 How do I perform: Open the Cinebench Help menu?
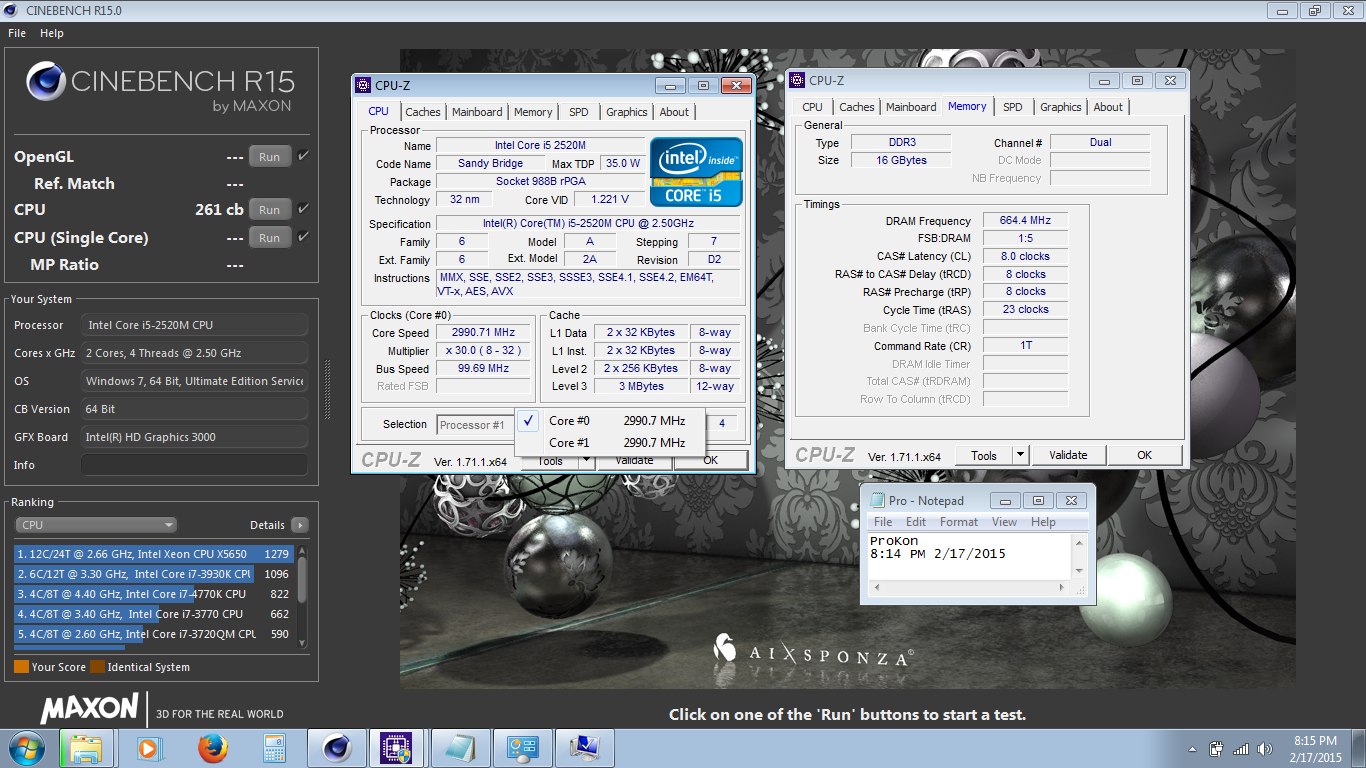(52, 33)
